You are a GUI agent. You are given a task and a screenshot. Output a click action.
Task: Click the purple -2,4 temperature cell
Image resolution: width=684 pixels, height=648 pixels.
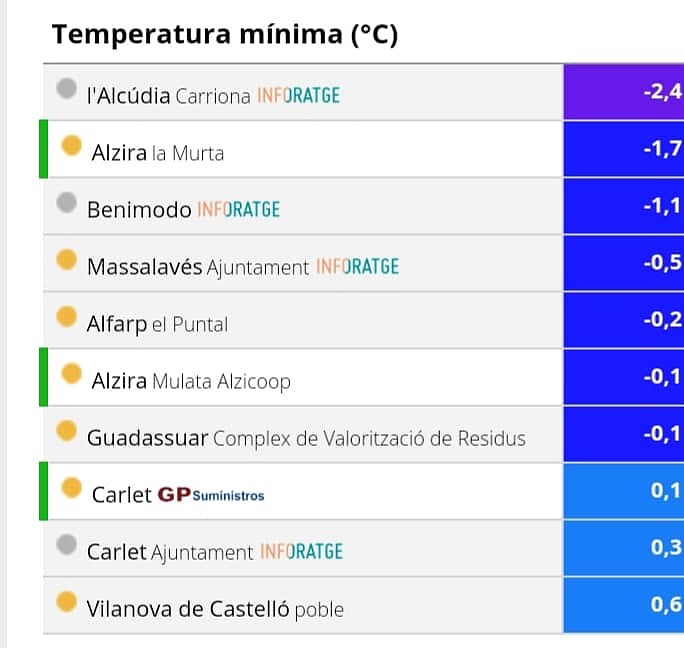click(624, 92)
